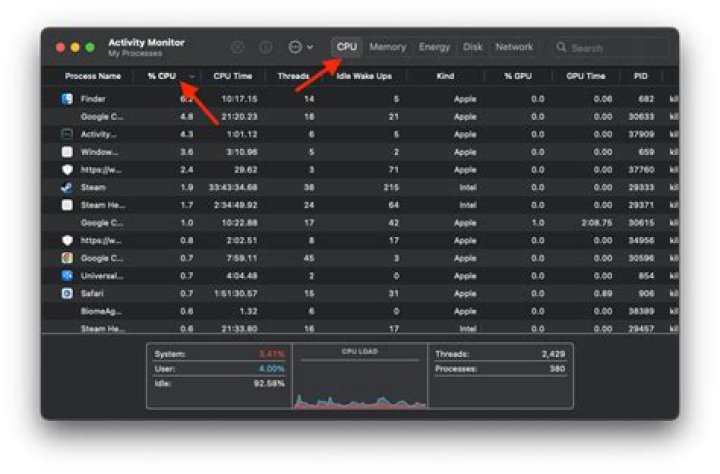Select the first https shield icon row
Screen dimensions: 720x474
(67, 169)
